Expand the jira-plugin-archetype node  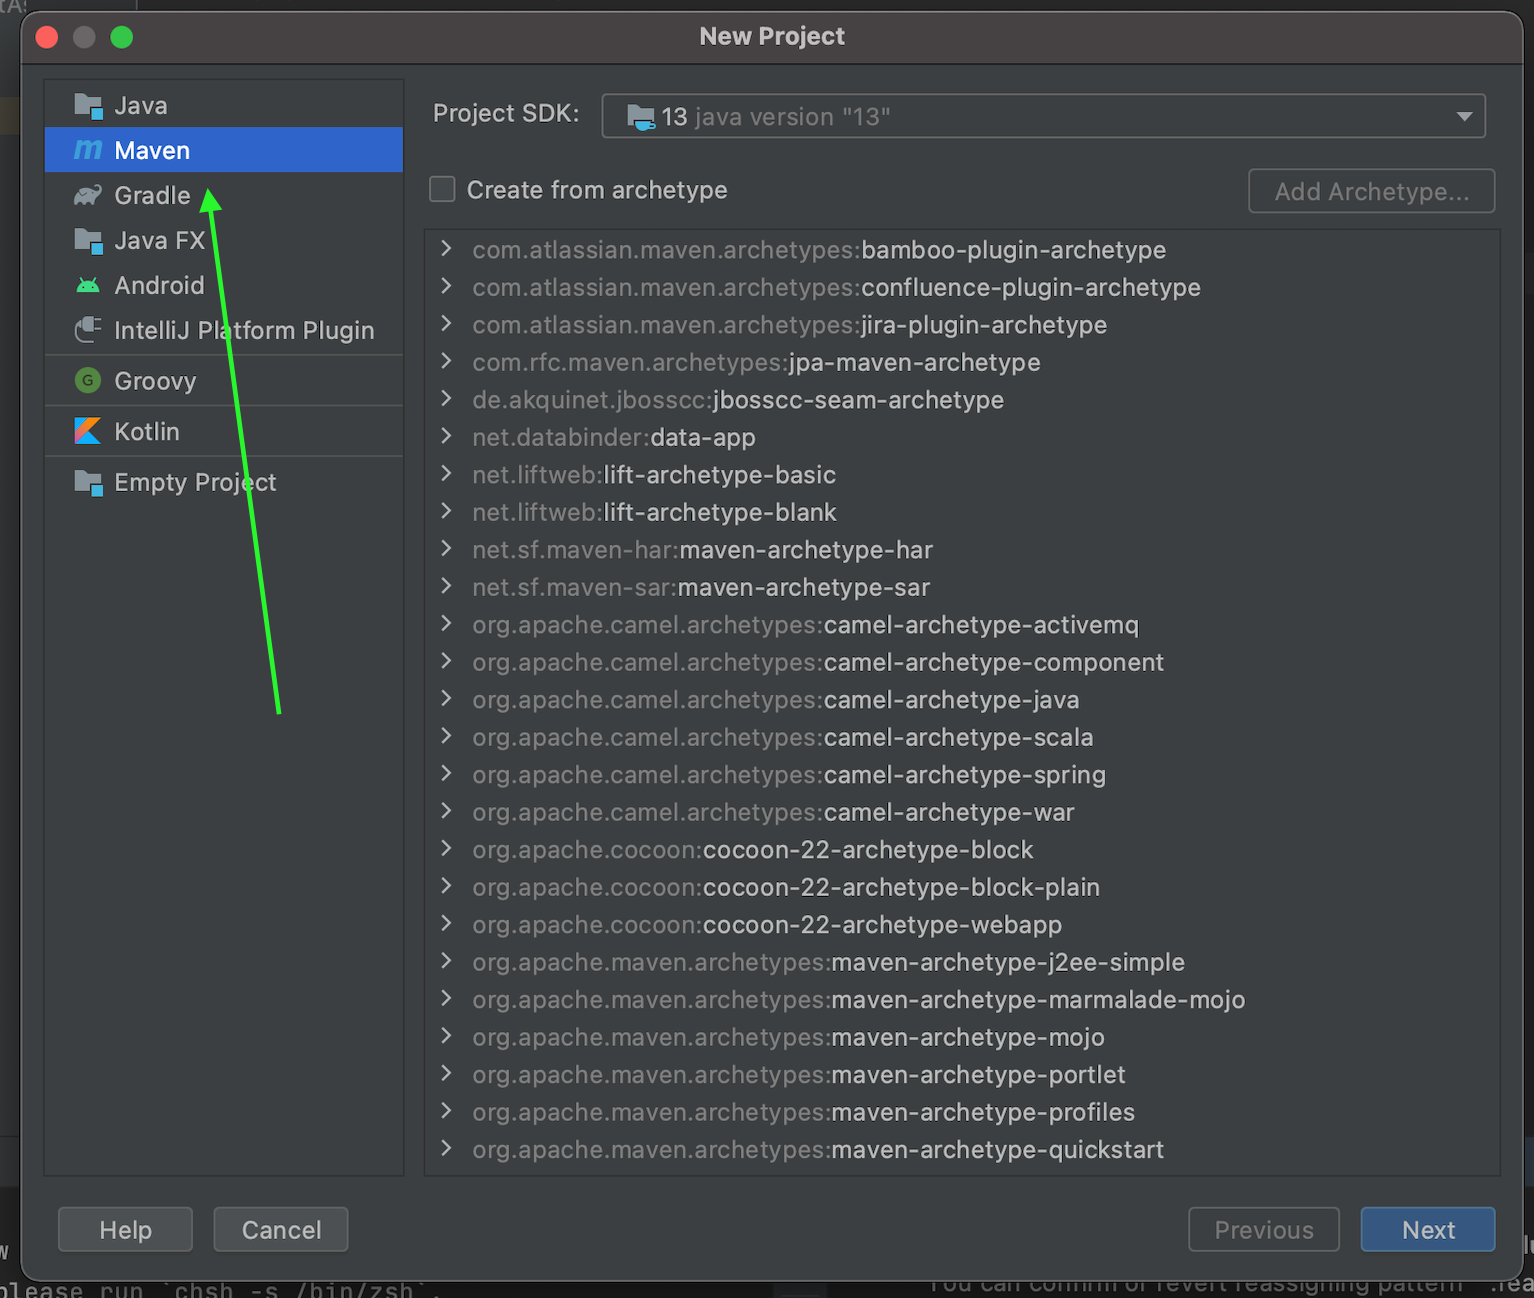pyautogui.click(x=446, y=324)
